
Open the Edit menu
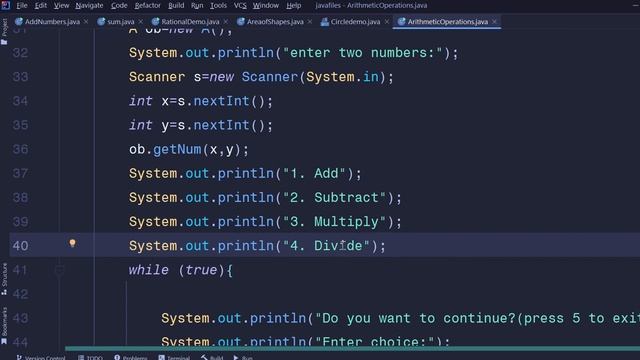[x=40, y=5]
